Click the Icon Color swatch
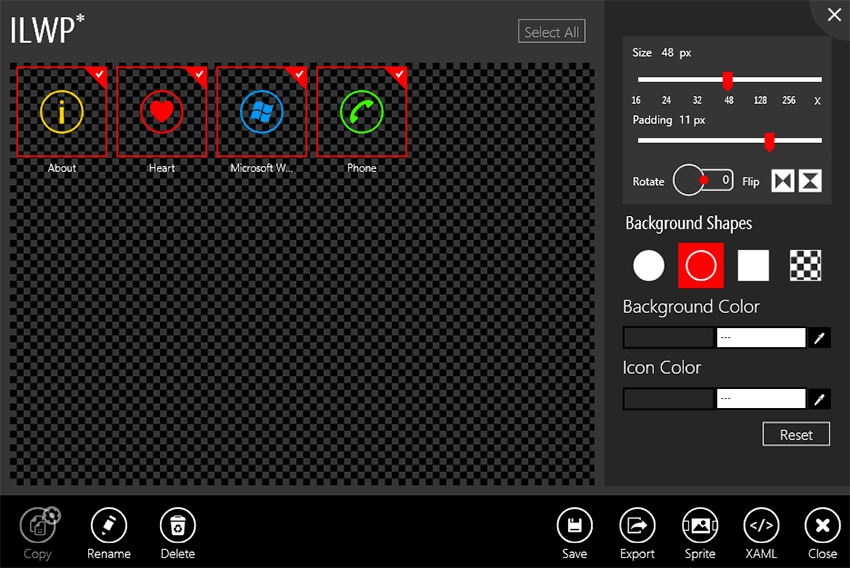Viewport: 850px width, 568px height. (x=668, y=399)
